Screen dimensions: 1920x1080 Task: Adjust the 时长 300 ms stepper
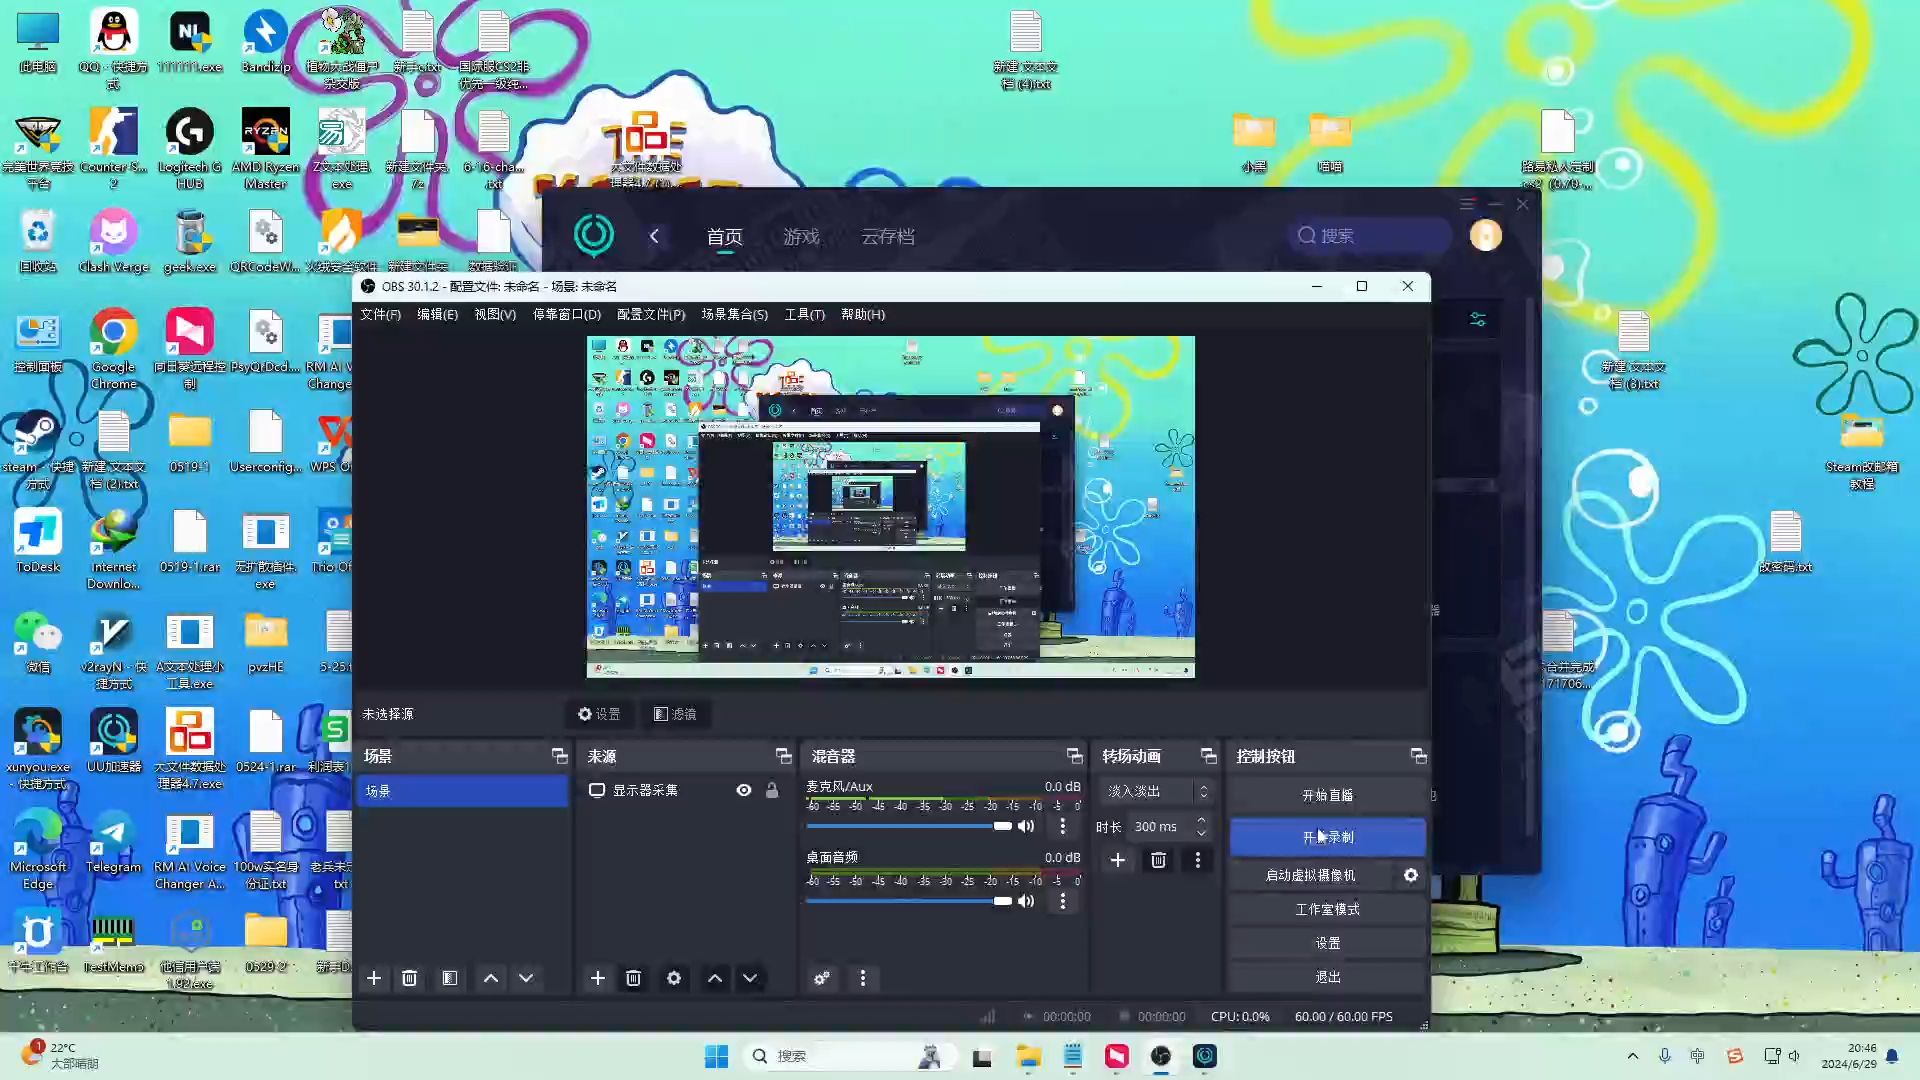pyautogui.click(x=1201, y=827)
